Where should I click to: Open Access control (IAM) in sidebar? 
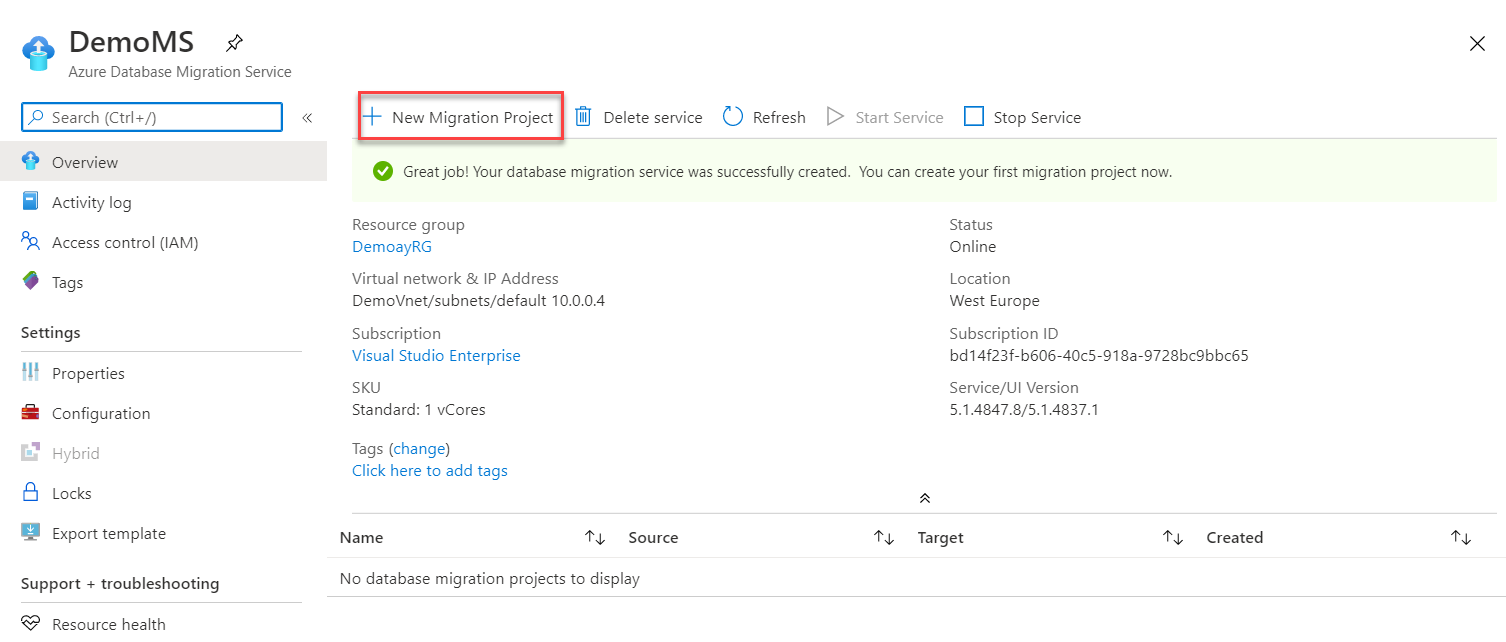[x=124, y=242]
